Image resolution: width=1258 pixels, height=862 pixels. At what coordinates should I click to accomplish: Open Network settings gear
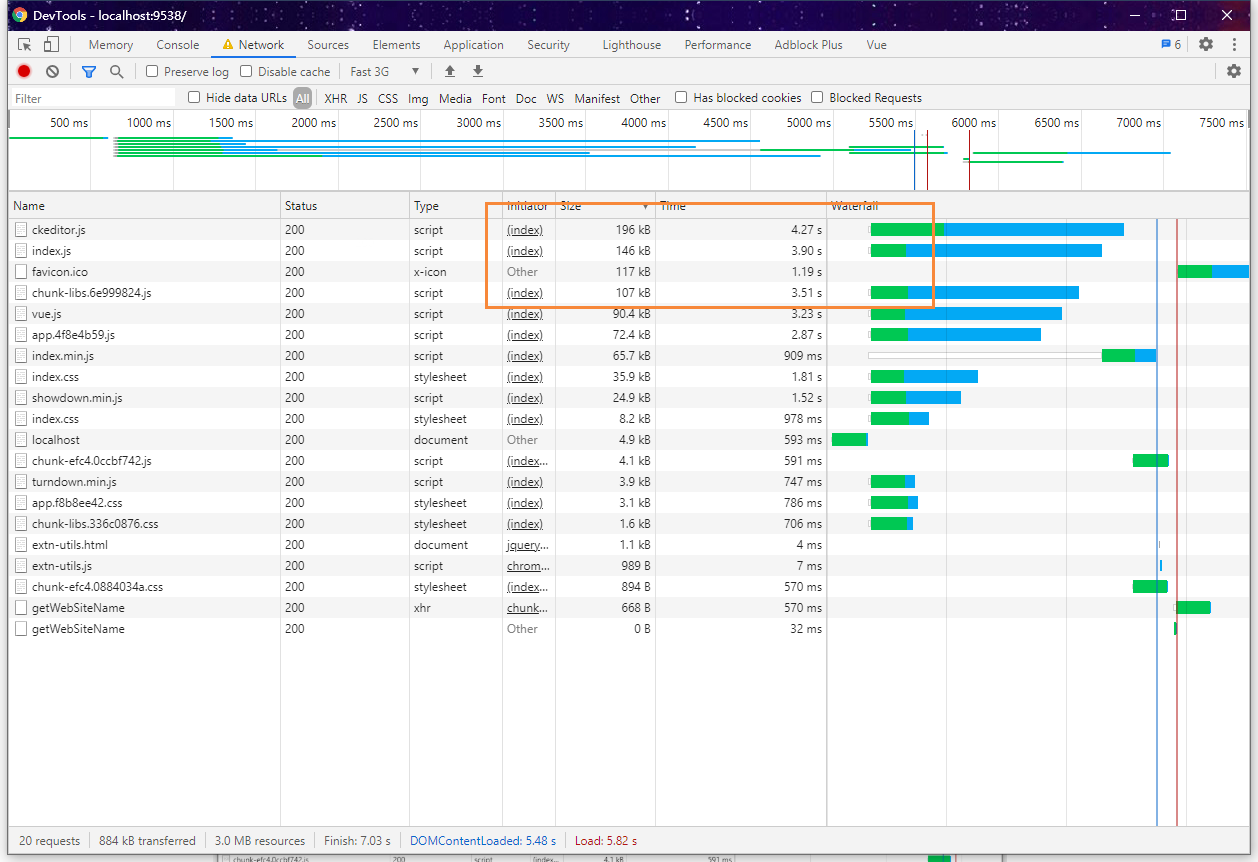(x=1234, y=71)
